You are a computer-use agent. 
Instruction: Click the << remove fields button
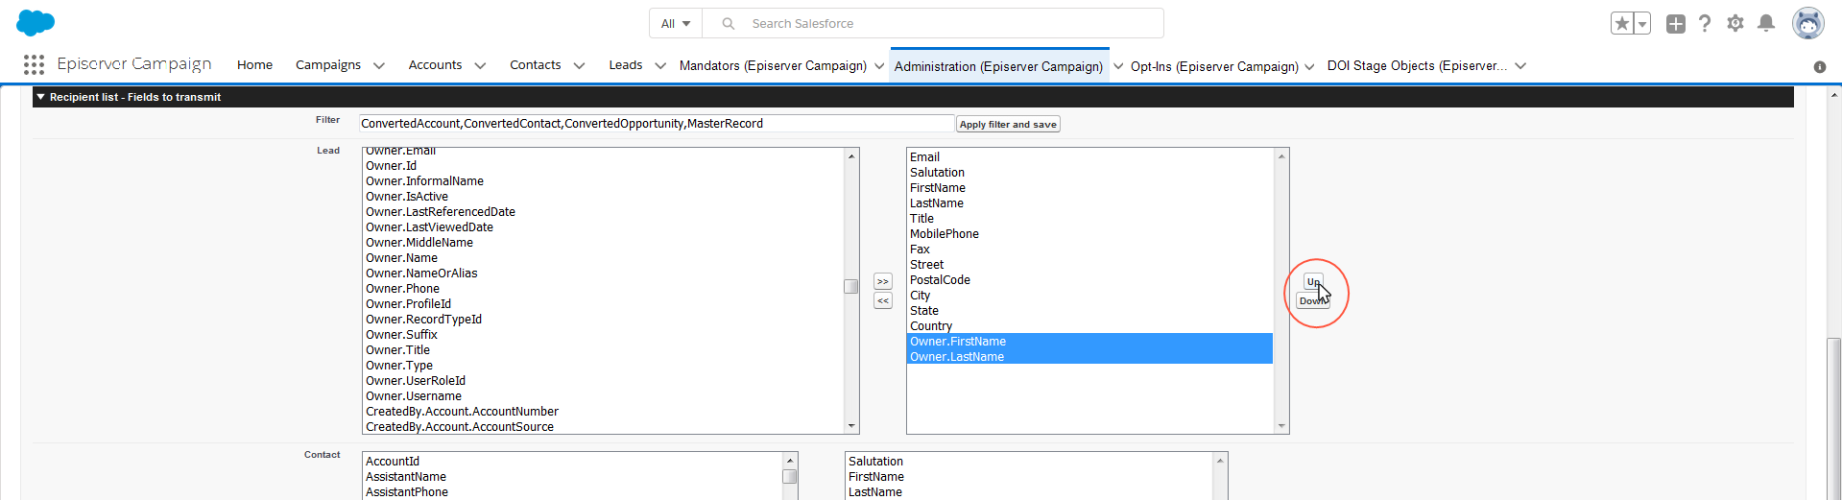click(x=882, y=301)
